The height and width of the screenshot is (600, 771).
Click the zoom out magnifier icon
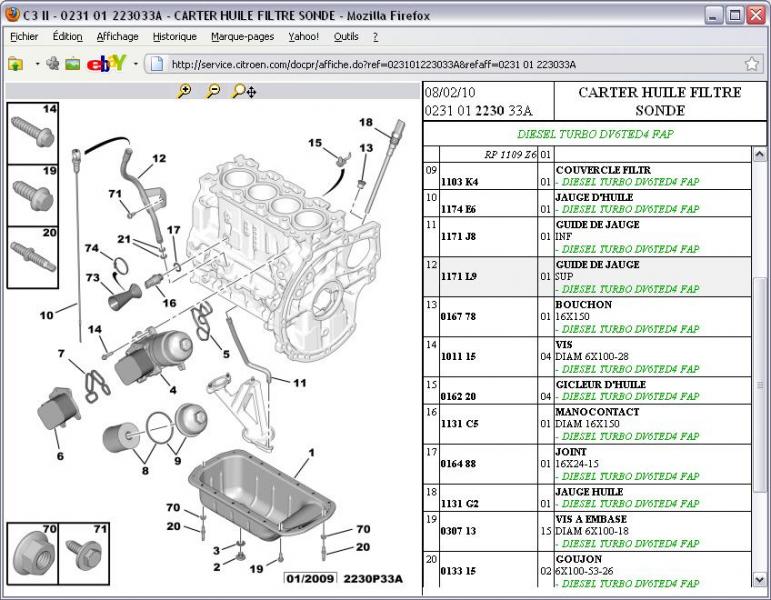click(213, 91)
